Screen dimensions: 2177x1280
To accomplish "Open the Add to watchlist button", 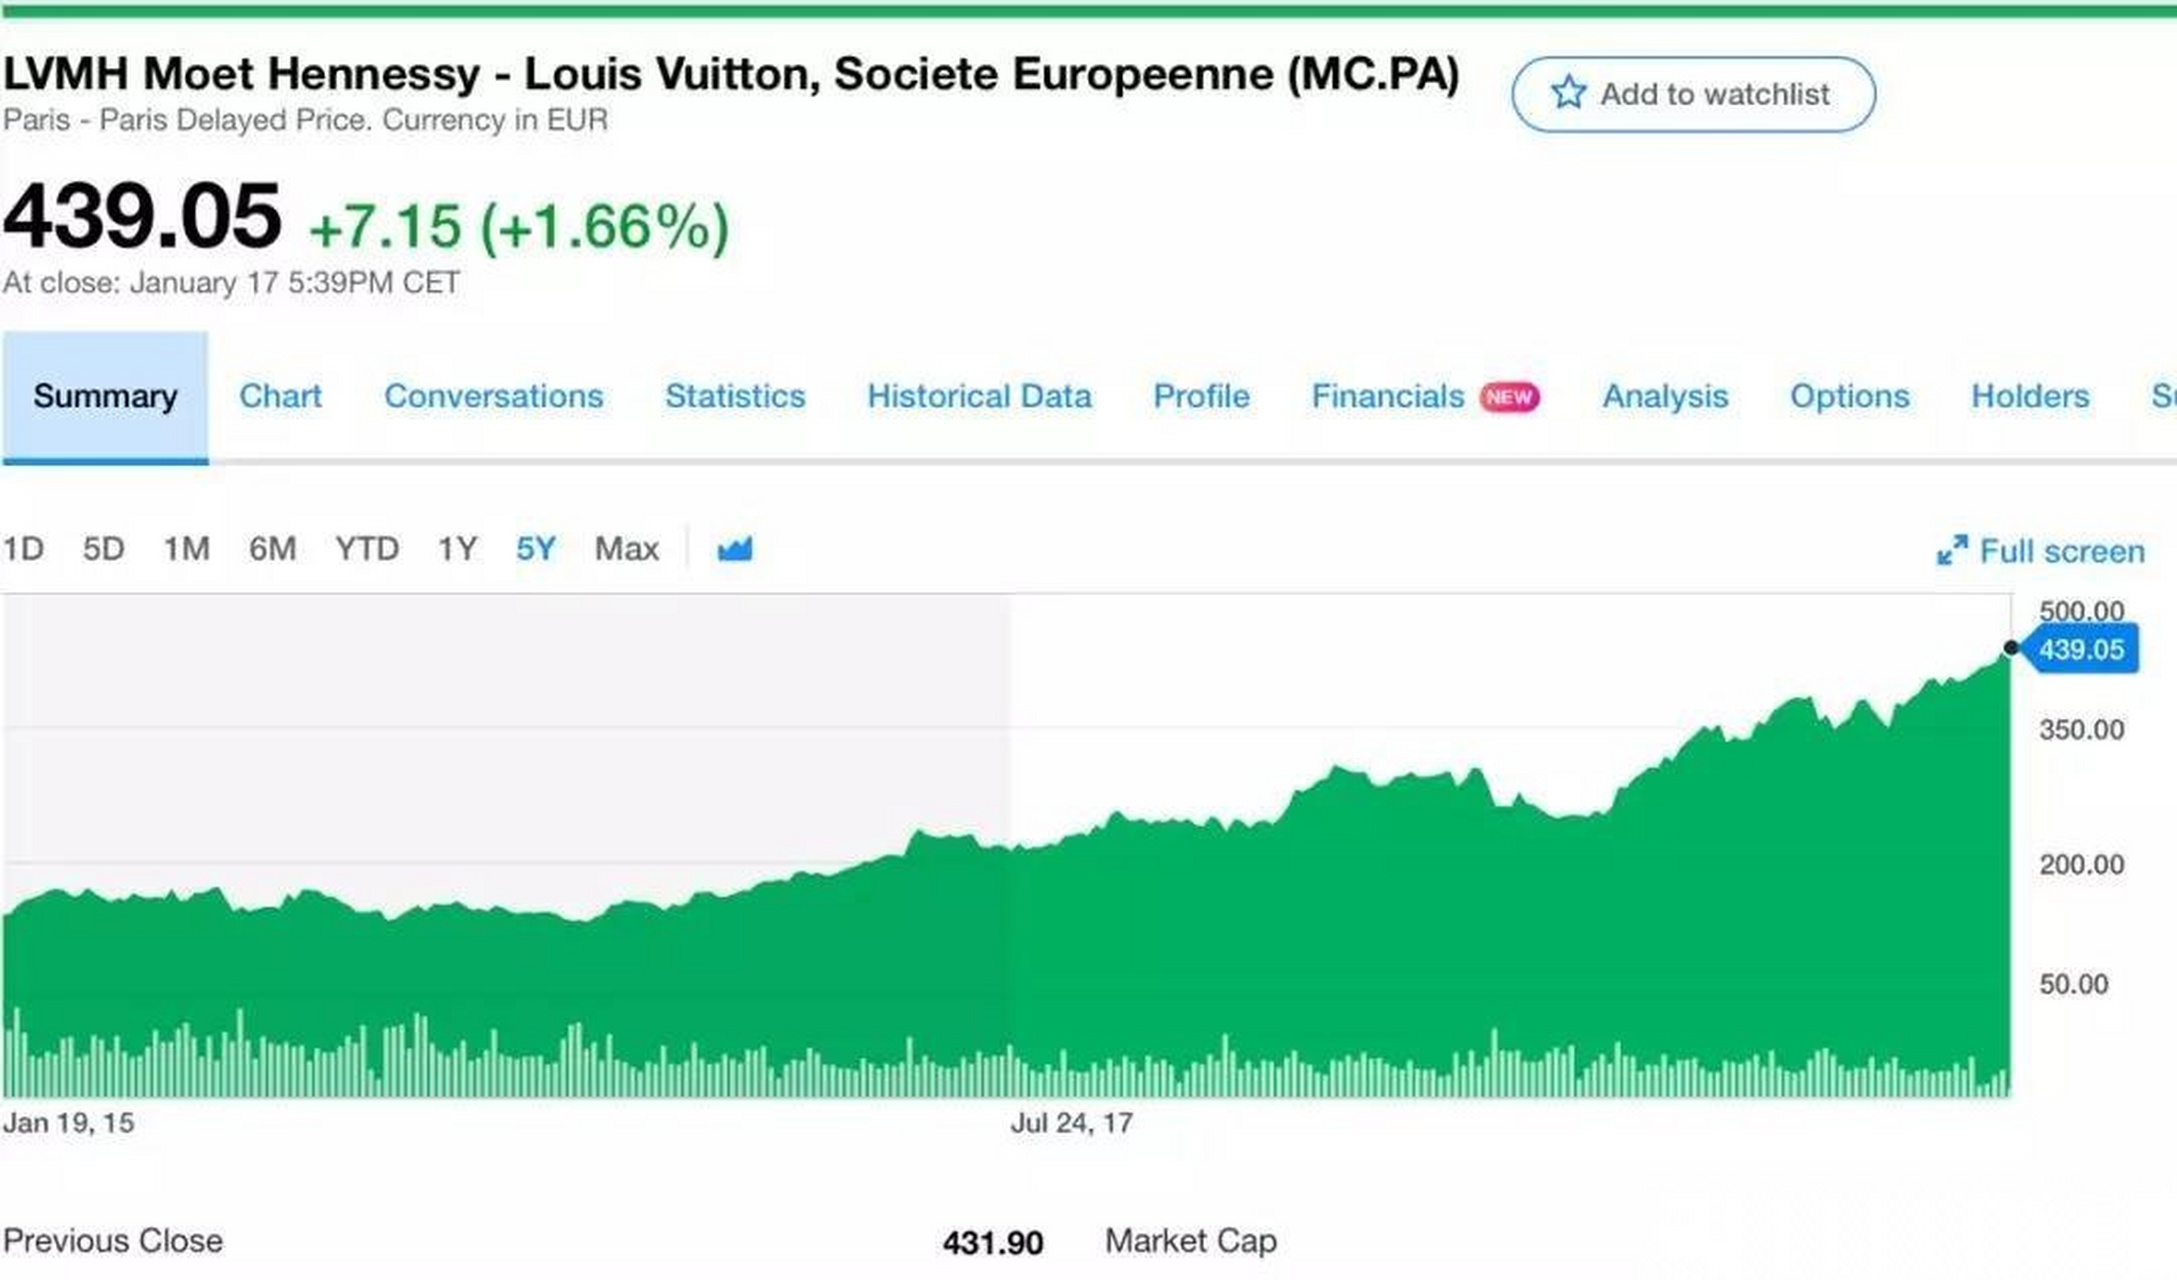I will 1693,93.
